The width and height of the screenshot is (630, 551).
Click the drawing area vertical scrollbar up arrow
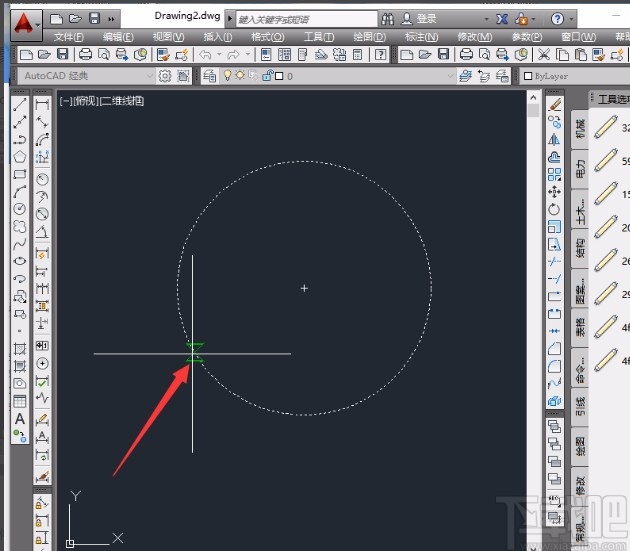tap(533, 97)
